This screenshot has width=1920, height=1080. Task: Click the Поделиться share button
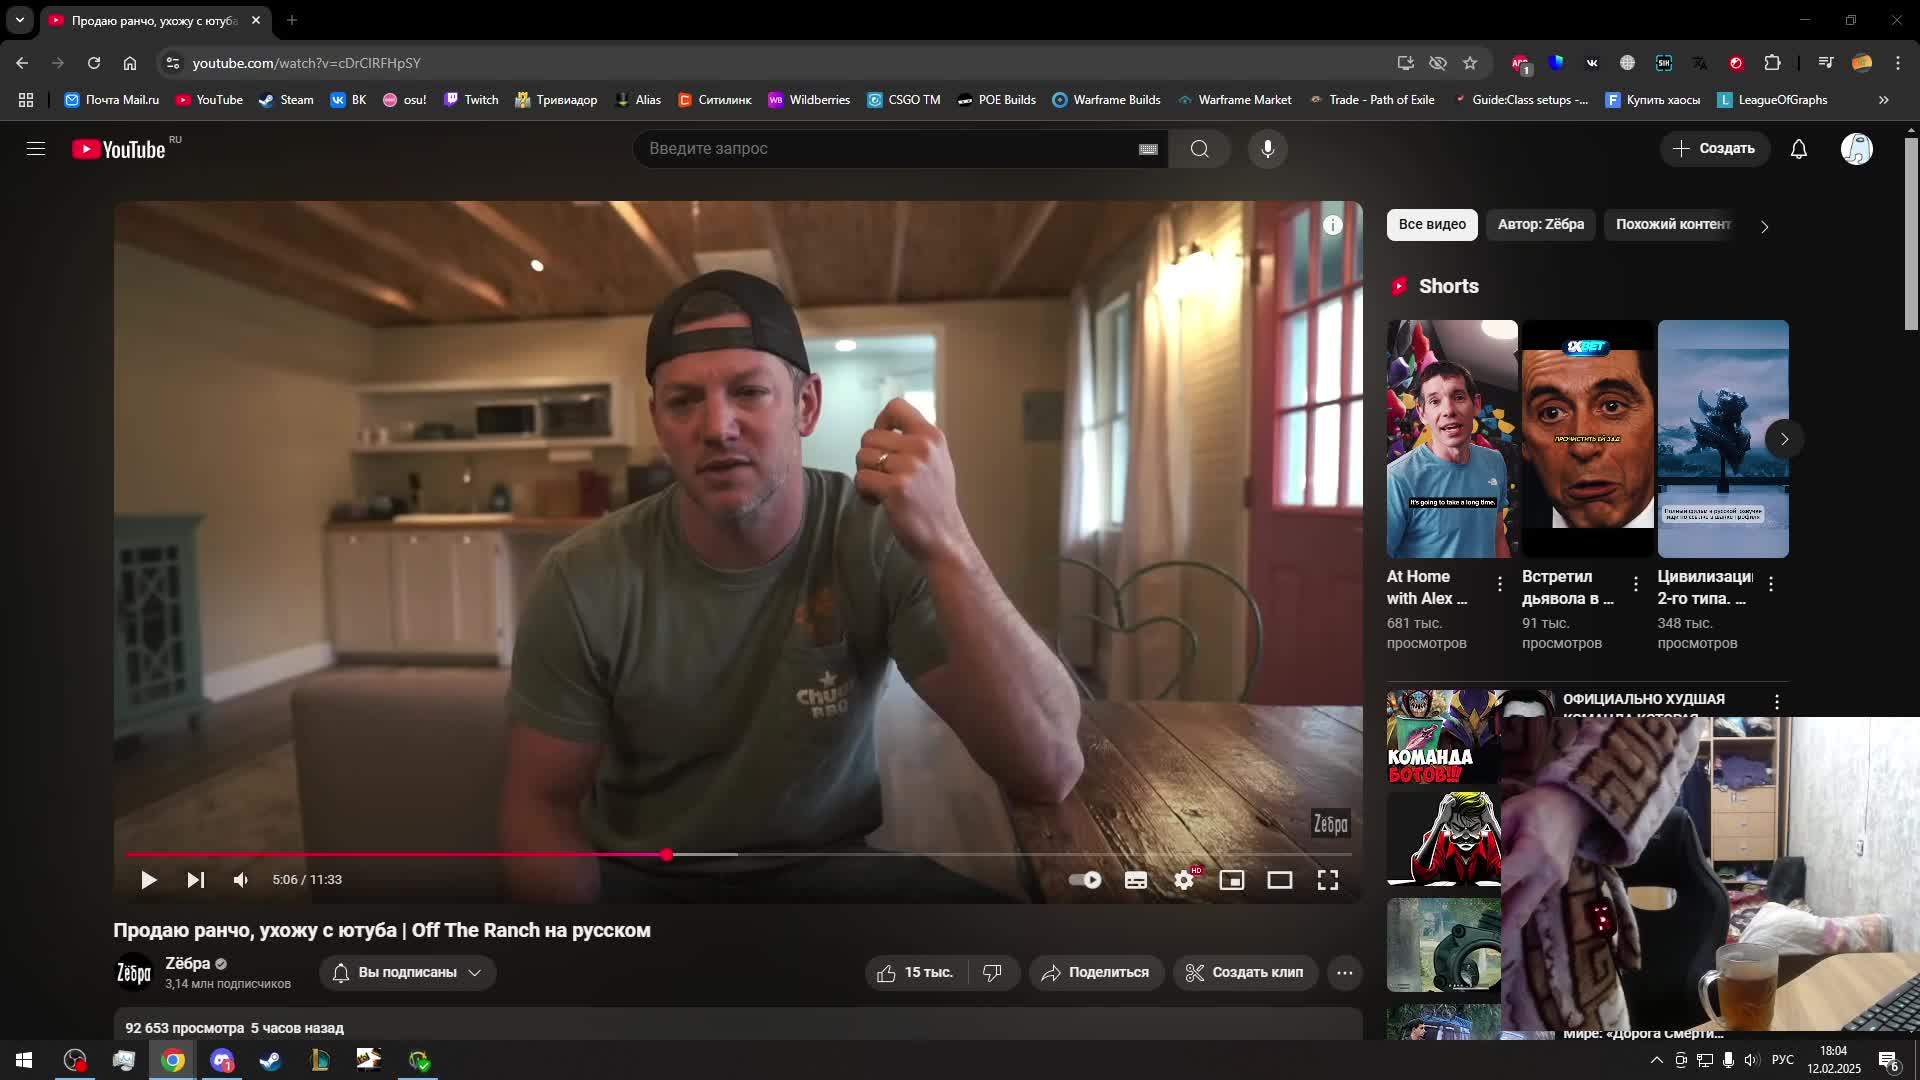click(x=1096, y=973)
